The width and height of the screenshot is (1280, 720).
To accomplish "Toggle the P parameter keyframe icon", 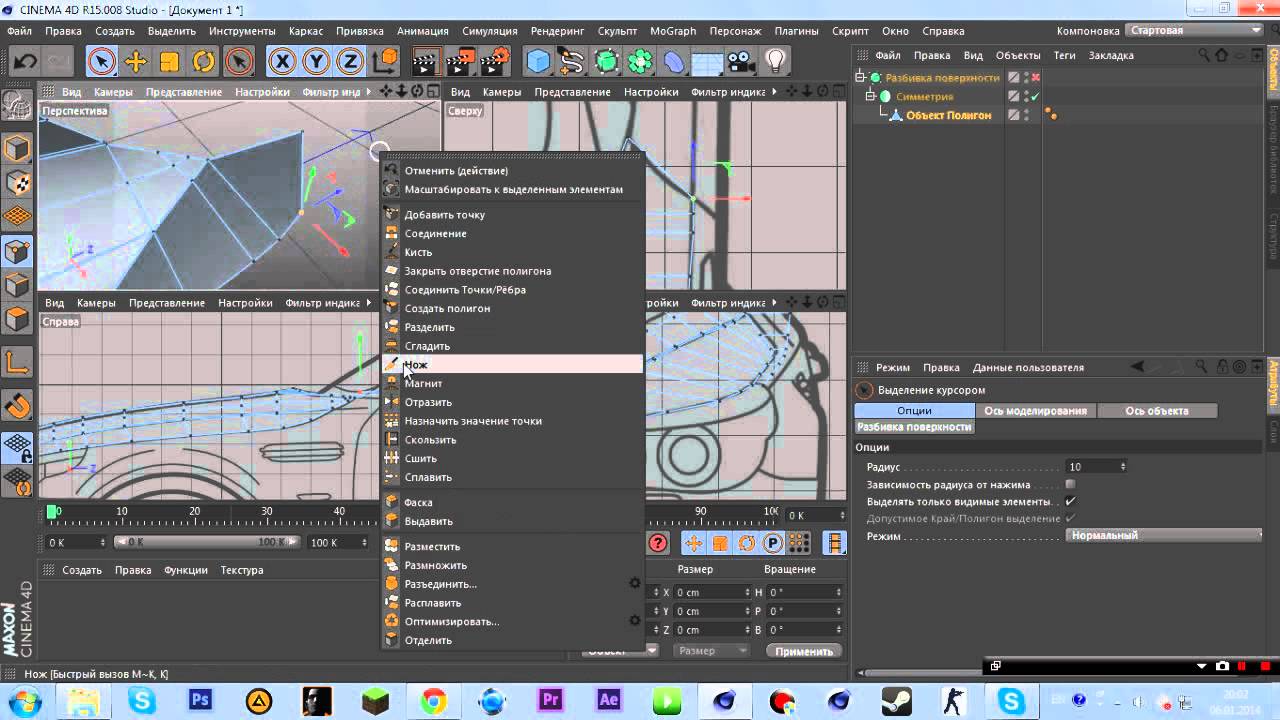I will click(772, 543).
